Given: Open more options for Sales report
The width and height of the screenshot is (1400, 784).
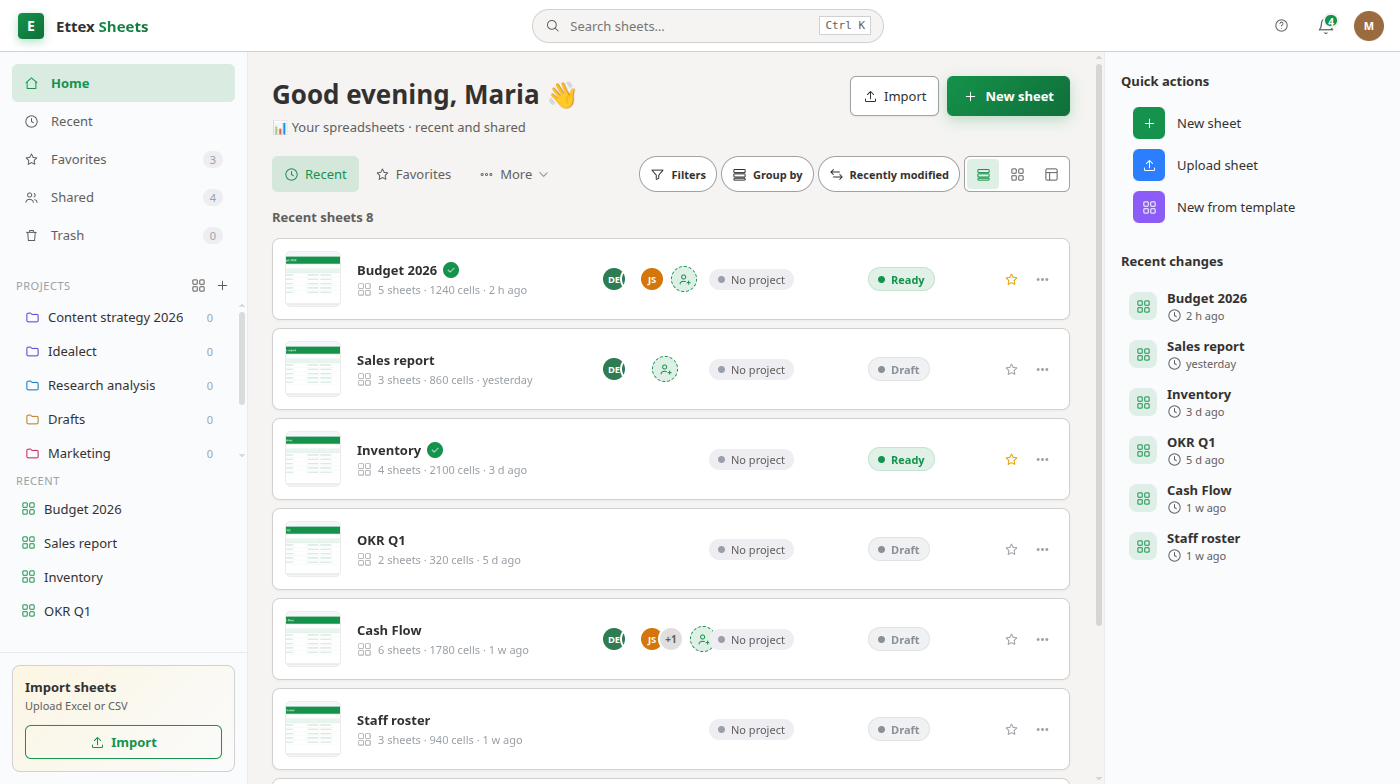Looking at the screenshot, I should (1043, 370).
